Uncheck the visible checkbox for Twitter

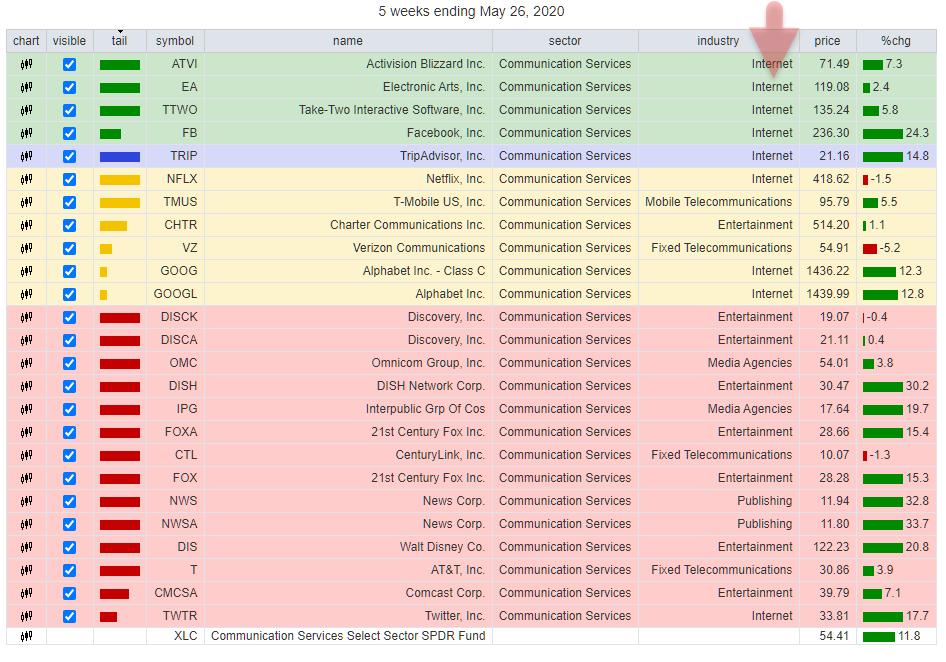pos(69,616)
